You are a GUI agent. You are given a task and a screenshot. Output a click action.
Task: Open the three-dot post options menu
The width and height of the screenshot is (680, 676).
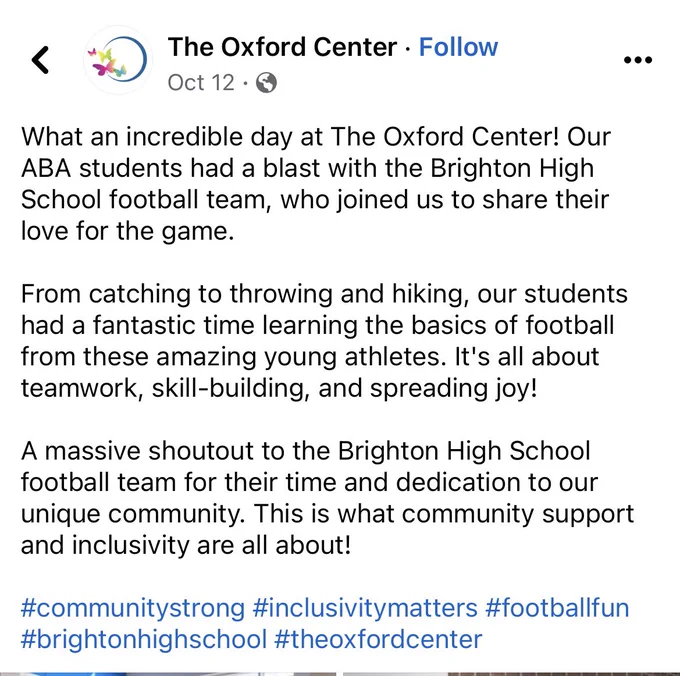tap(638, 60)
